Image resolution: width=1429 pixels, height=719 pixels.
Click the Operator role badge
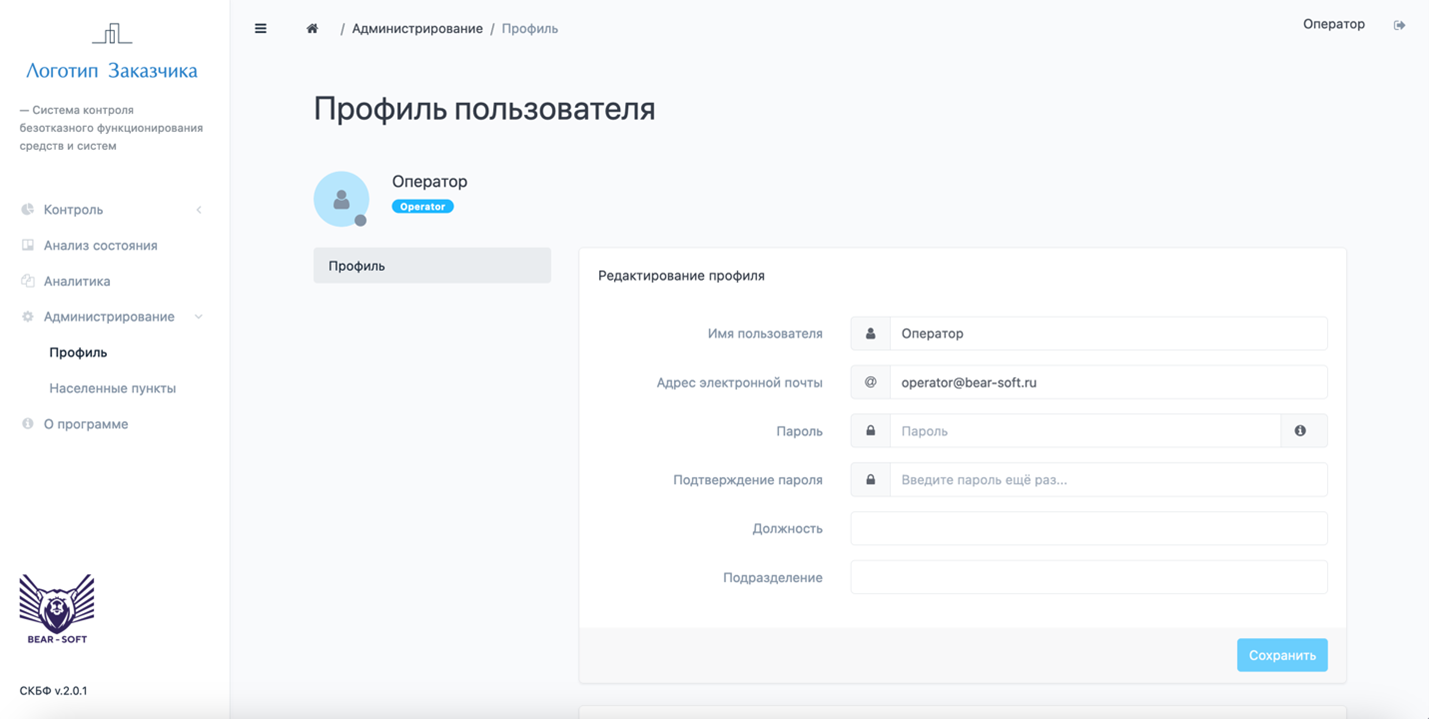(x=422, y=205)
